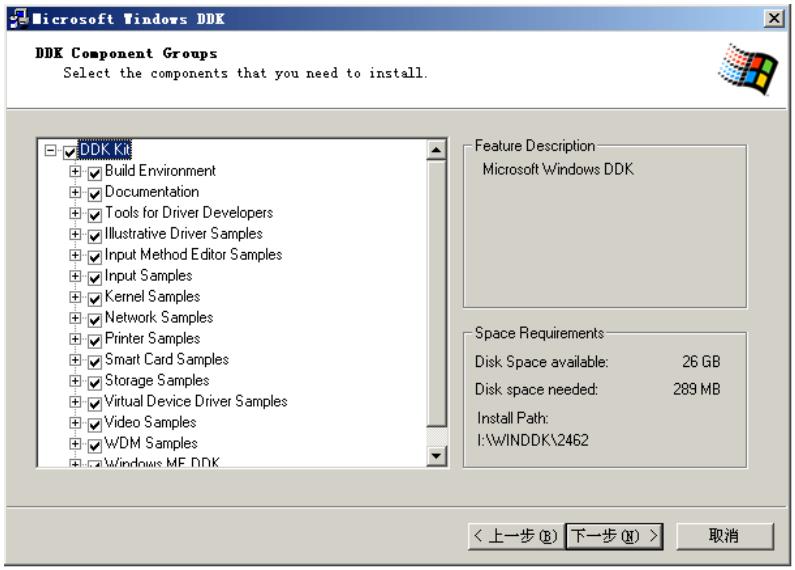
Task: Cancel setup with the 取消 button
Action: 725,536
